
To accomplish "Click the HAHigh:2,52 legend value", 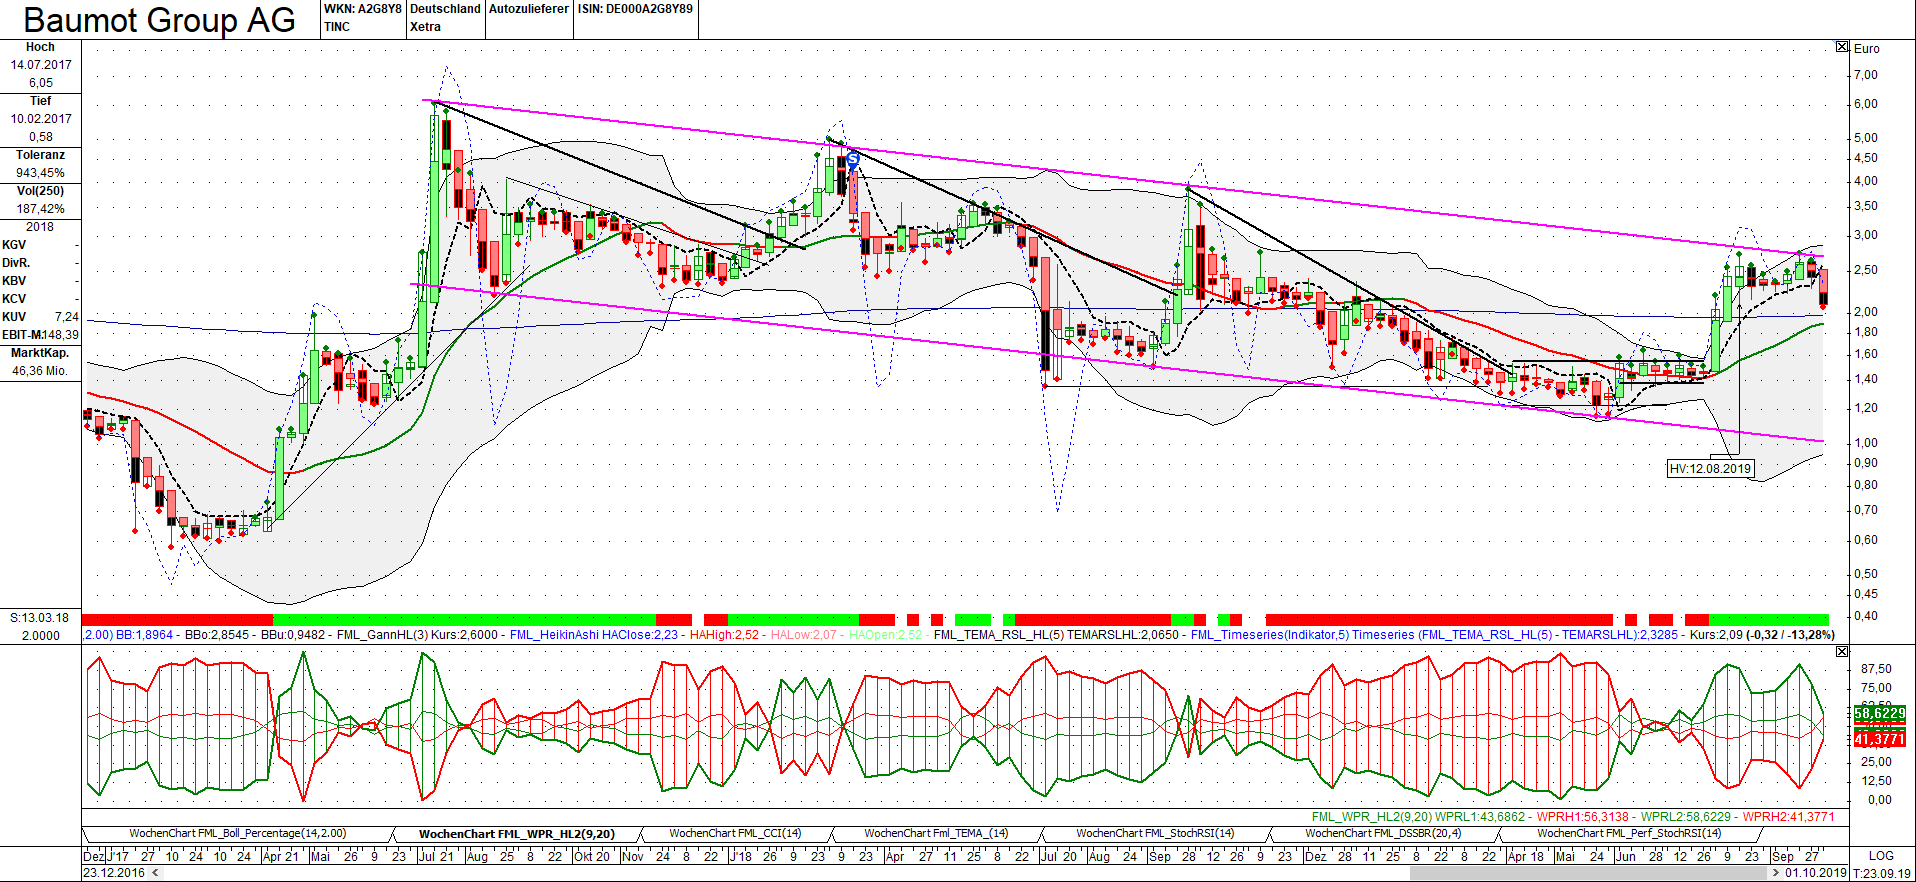I will click(724, 635).
